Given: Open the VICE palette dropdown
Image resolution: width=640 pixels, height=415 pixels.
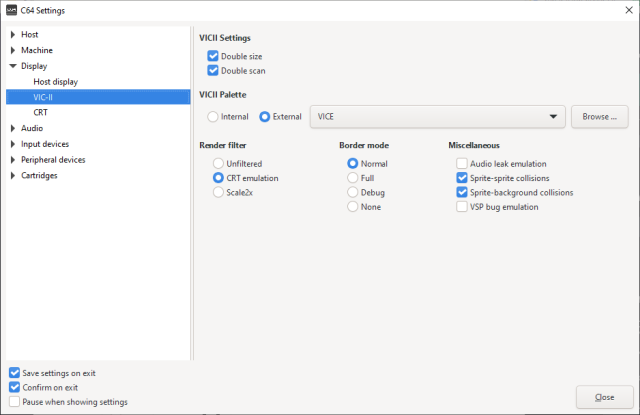Looking at the screenshot, I should pyautogui.click(x=438, y=117).
